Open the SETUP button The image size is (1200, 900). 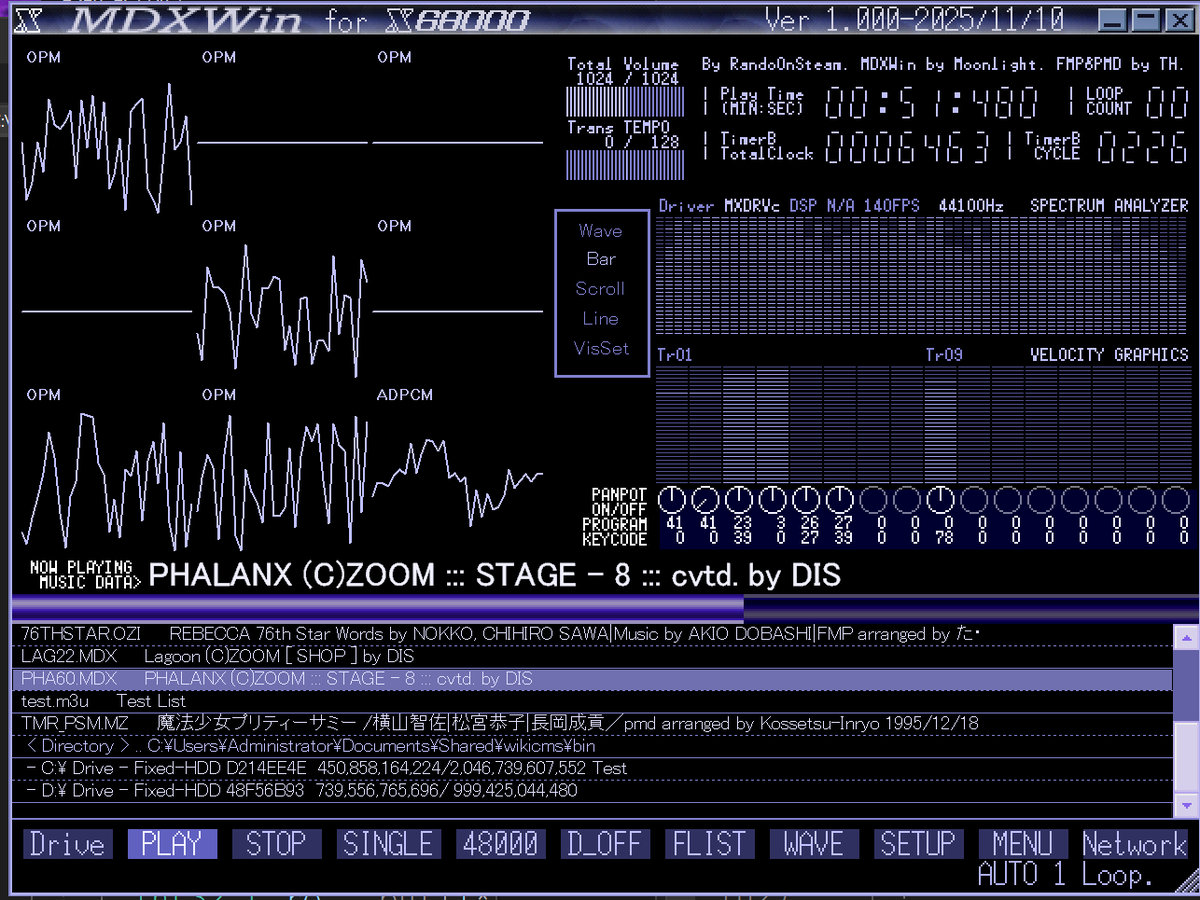(x=917, y=844)
